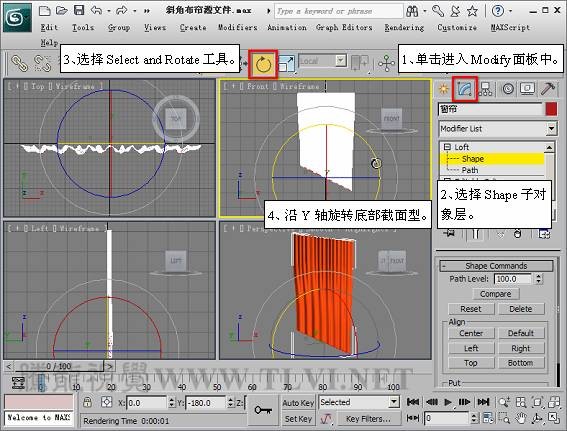Open the Rendering menu
Screen dimensions: 567x431
click(x=404, y=27)
